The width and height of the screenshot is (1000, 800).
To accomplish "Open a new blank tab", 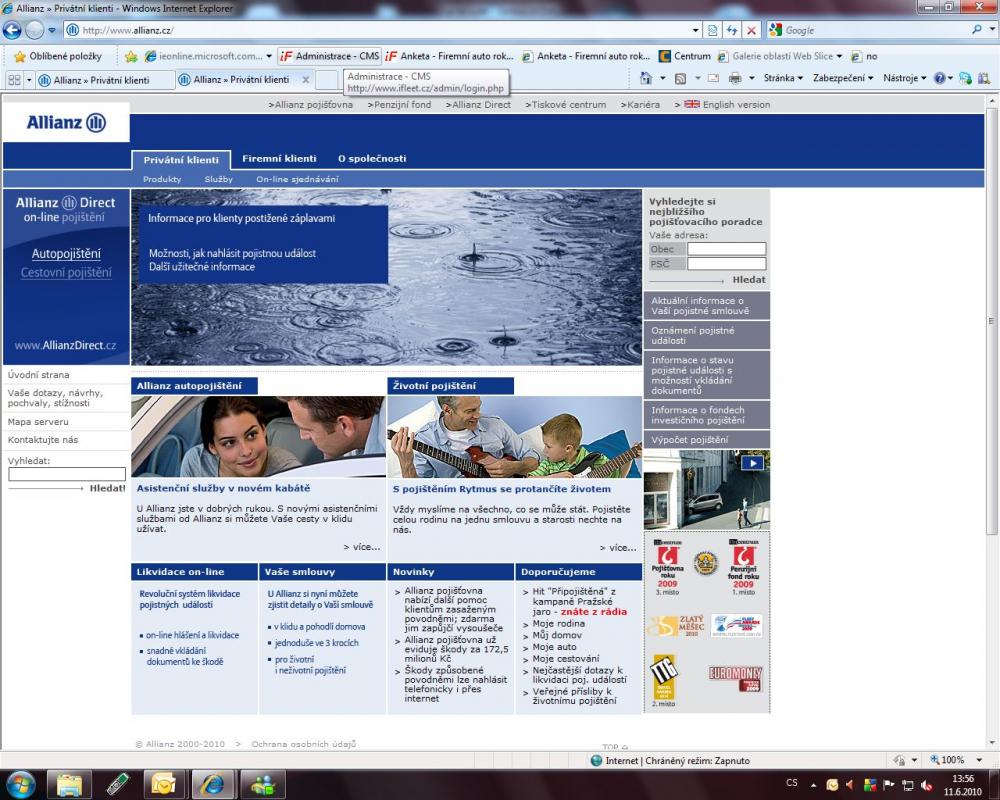I will (x=327, y=80).
